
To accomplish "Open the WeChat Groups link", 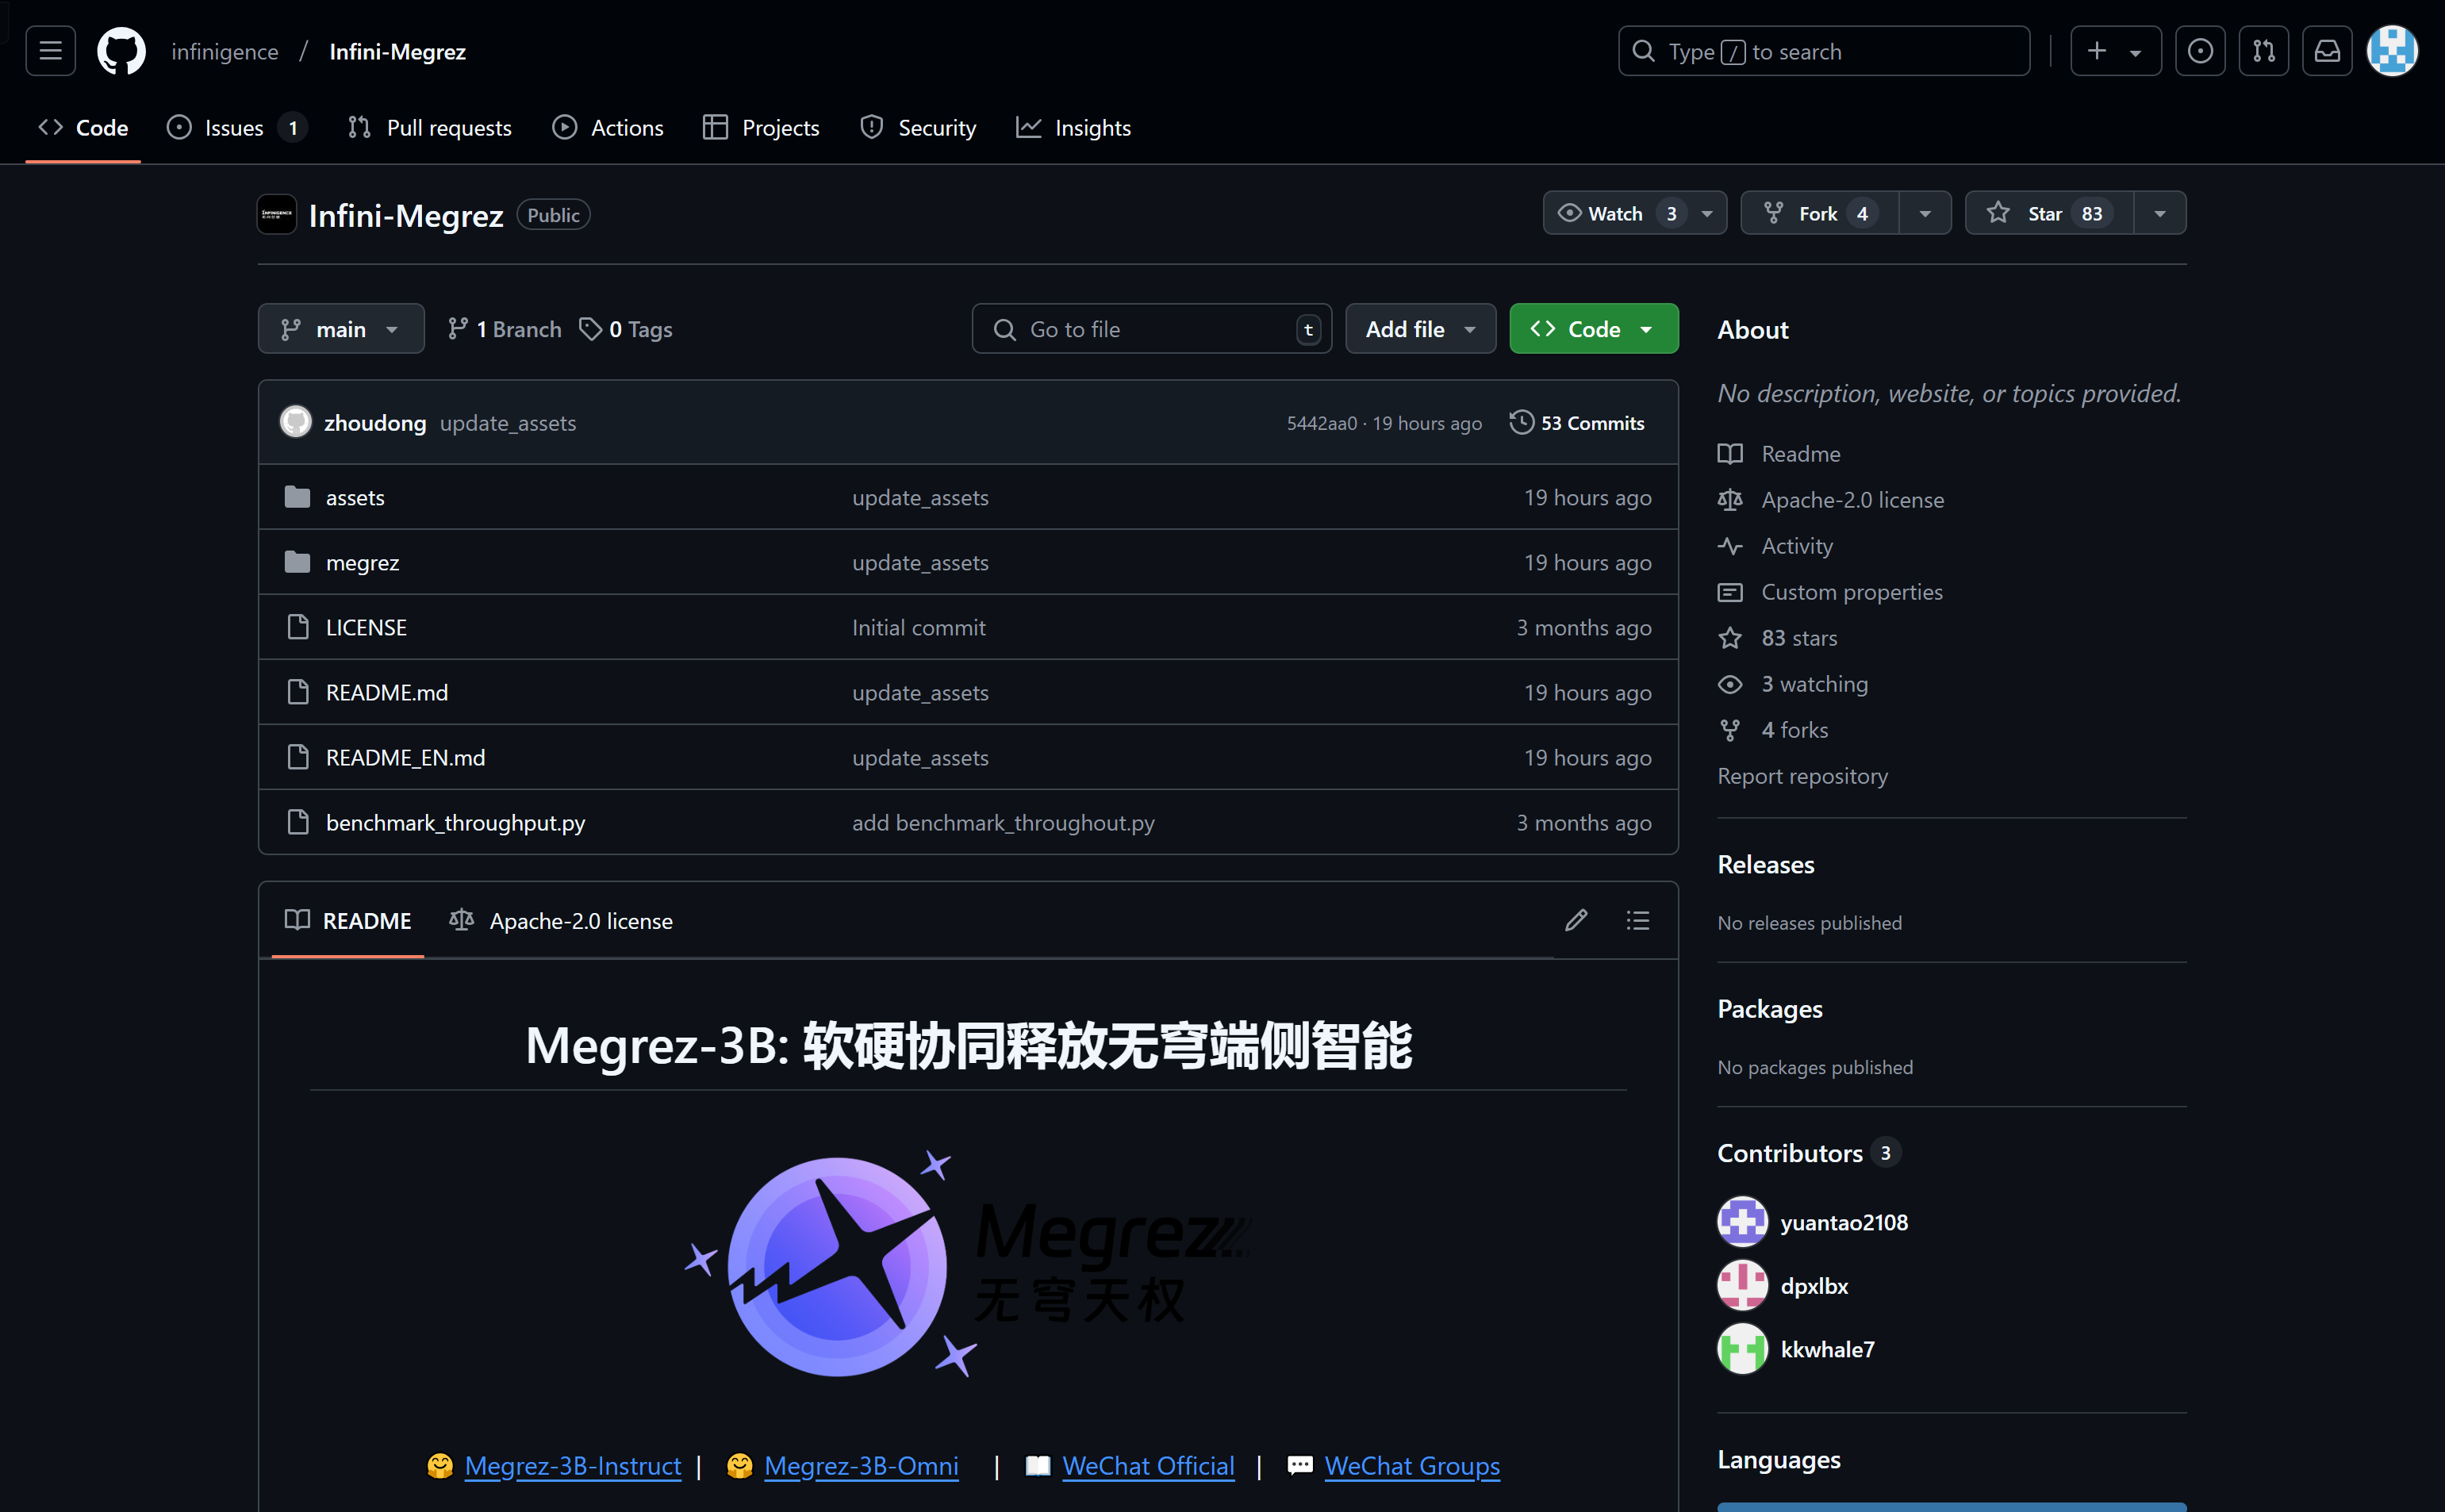I will pos(1412,1466).
